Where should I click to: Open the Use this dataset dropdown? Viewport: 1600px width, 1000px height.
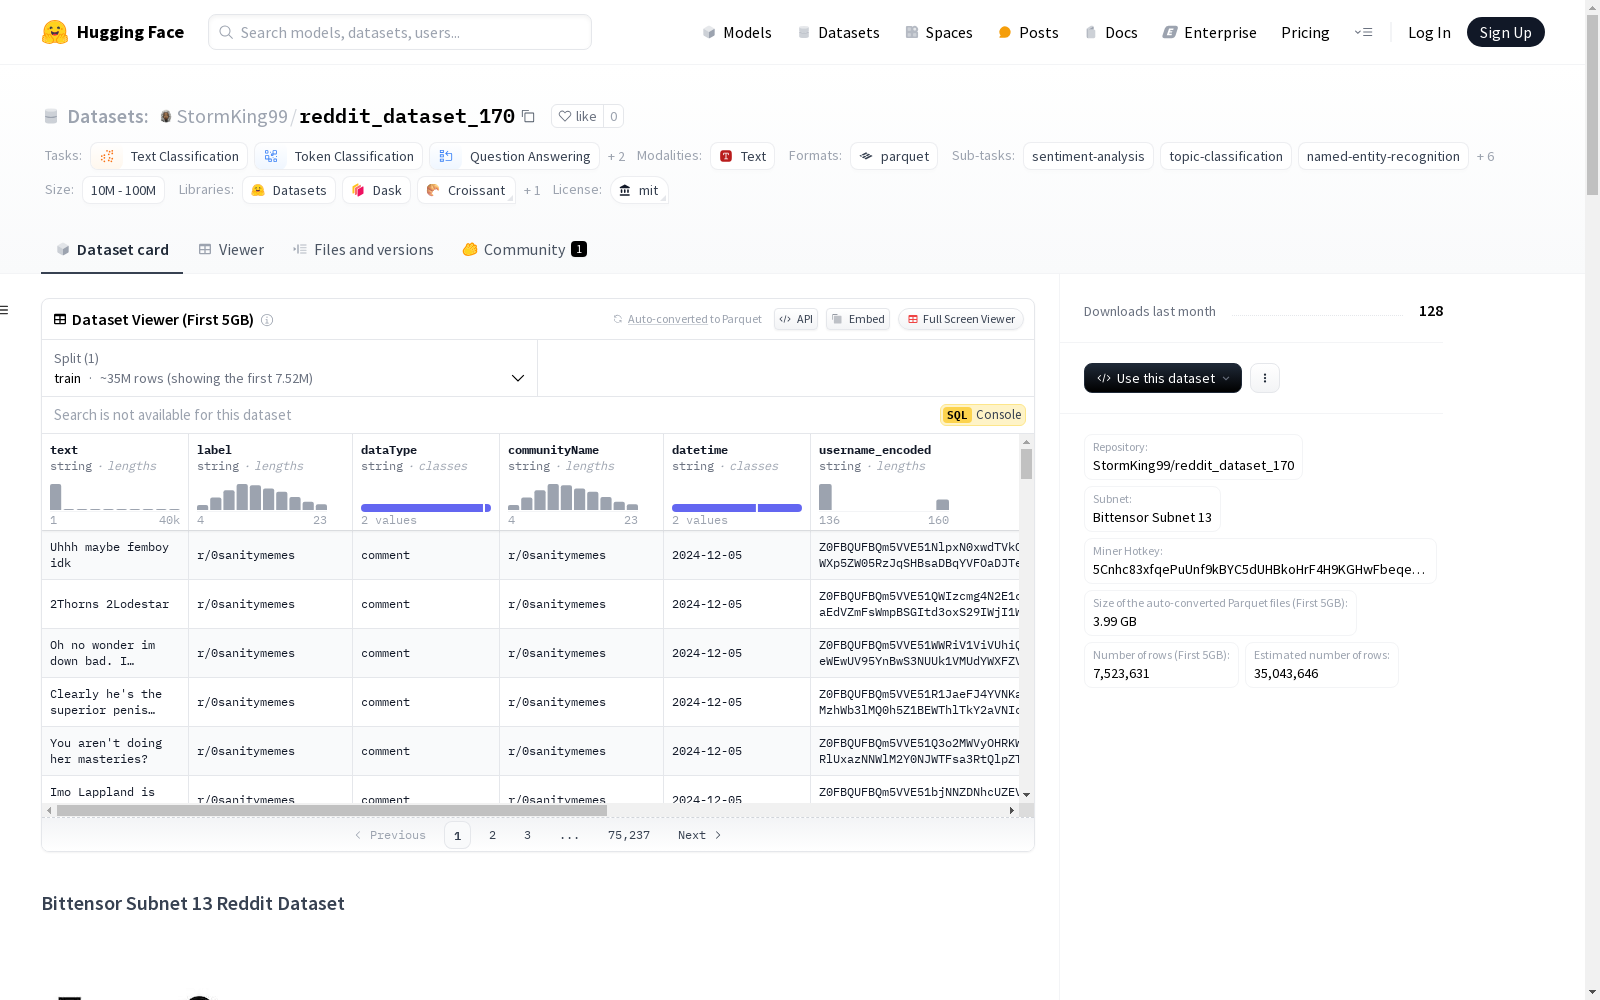[x=1163, y=378]
